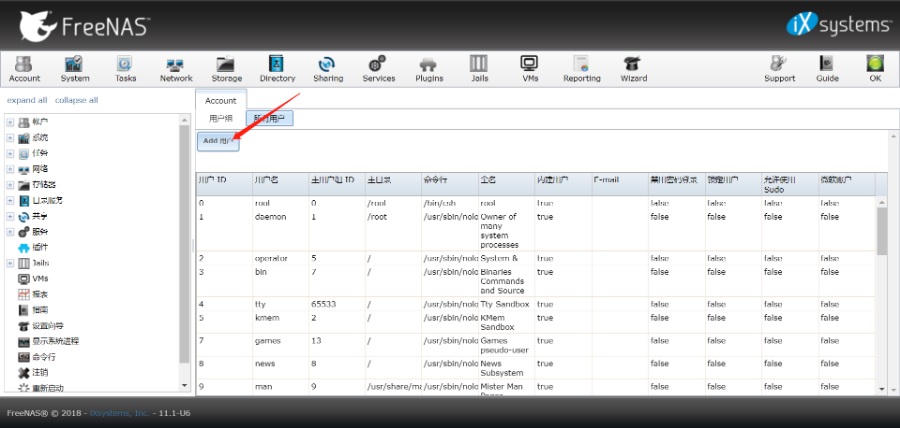Sort by the Sudo column header
Screen dimensions: 900x428
coord(789,184)
